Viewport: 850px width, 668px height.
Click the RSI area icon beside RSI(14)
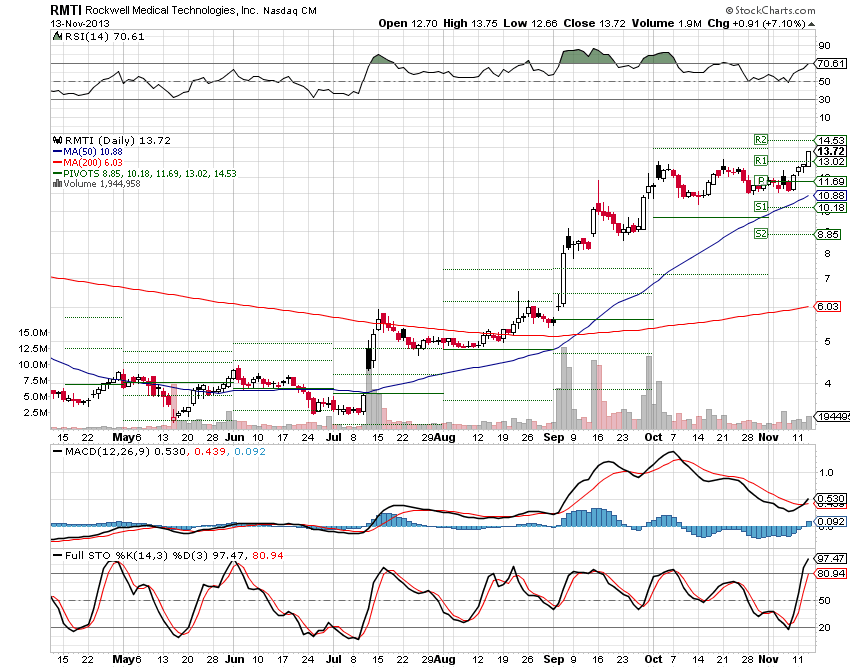57,36
